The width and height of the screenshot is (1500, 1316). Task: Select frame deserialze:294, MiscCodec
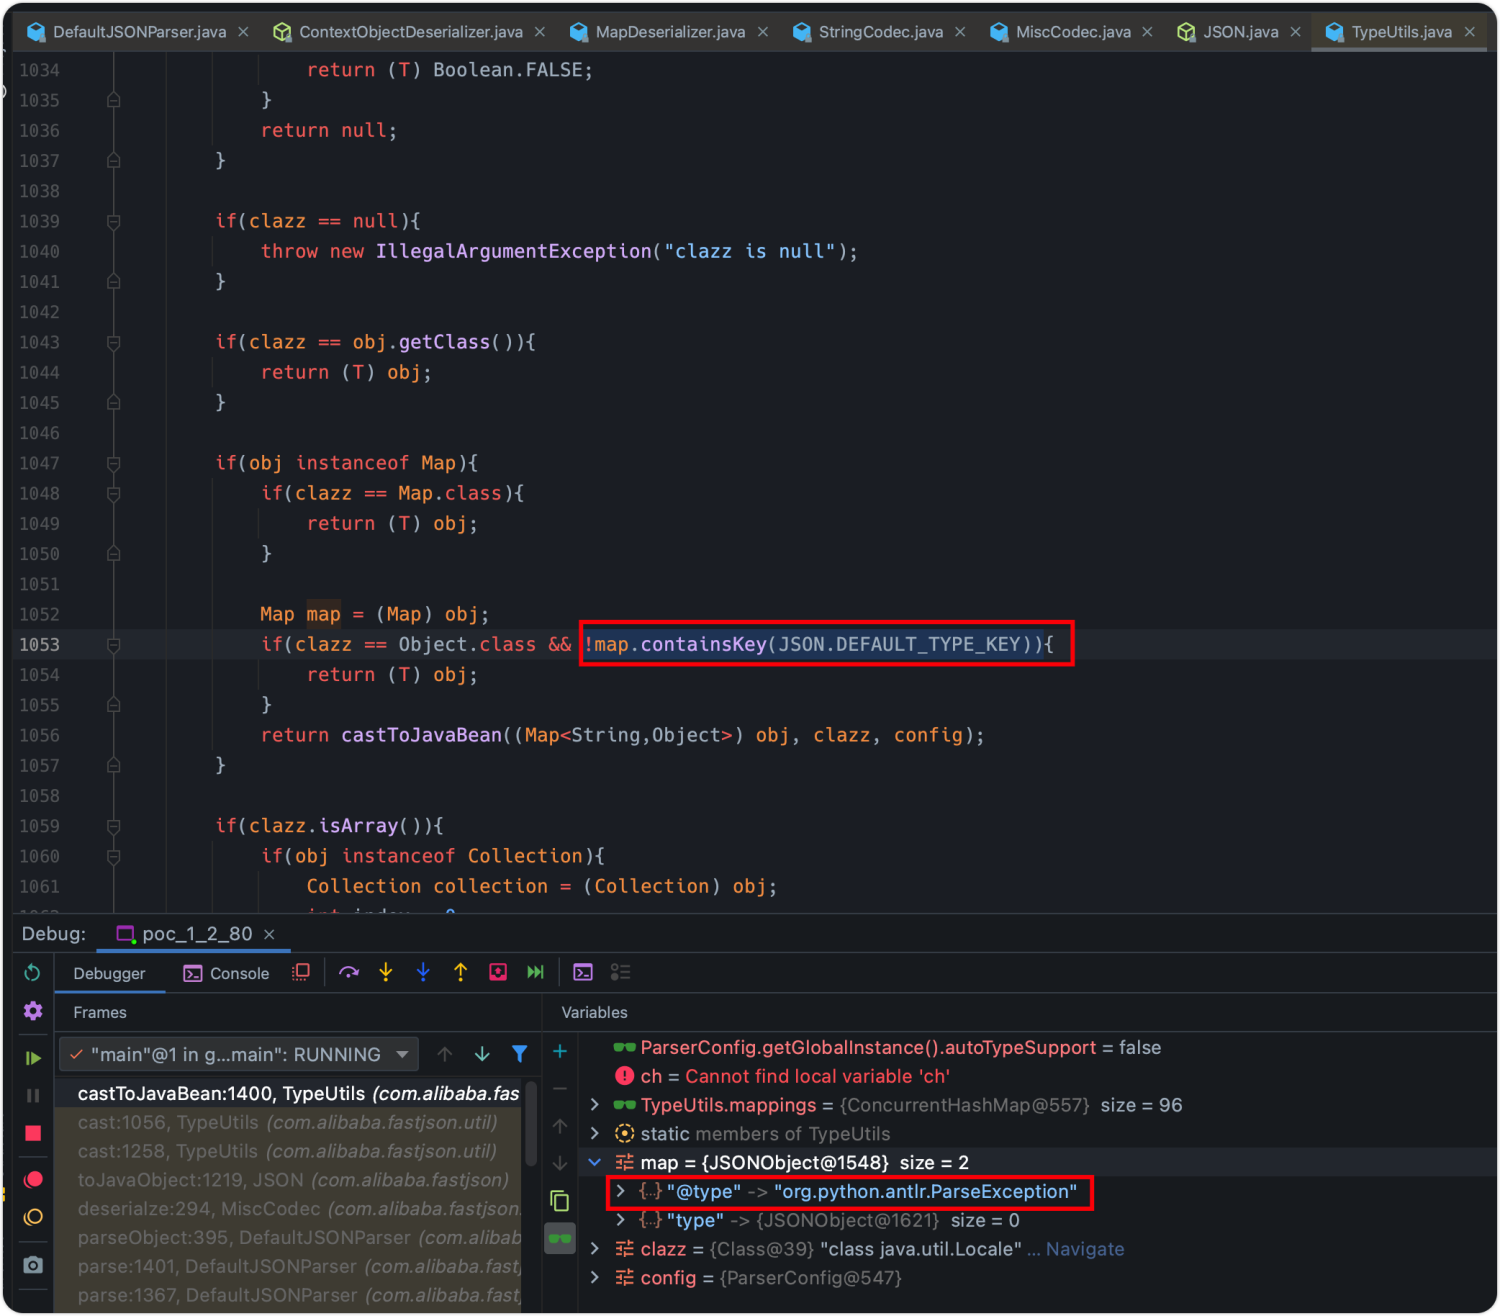[288, 1209]
